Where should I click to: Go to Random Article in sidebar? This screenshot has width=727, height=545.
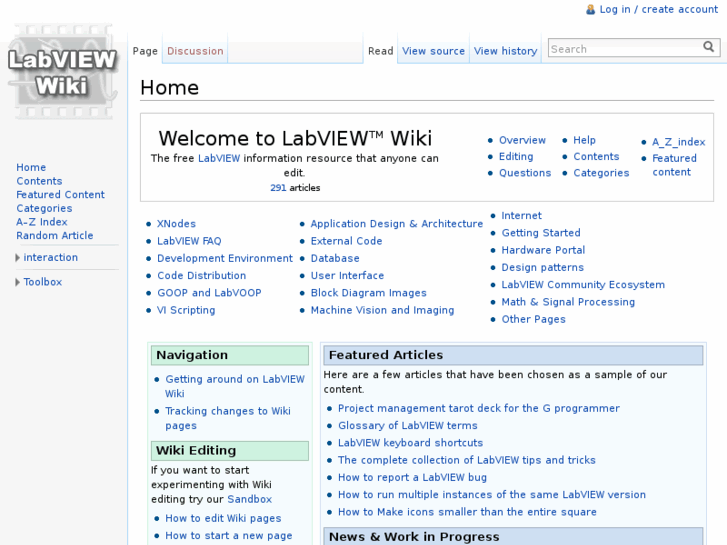(x=54, y=236)
